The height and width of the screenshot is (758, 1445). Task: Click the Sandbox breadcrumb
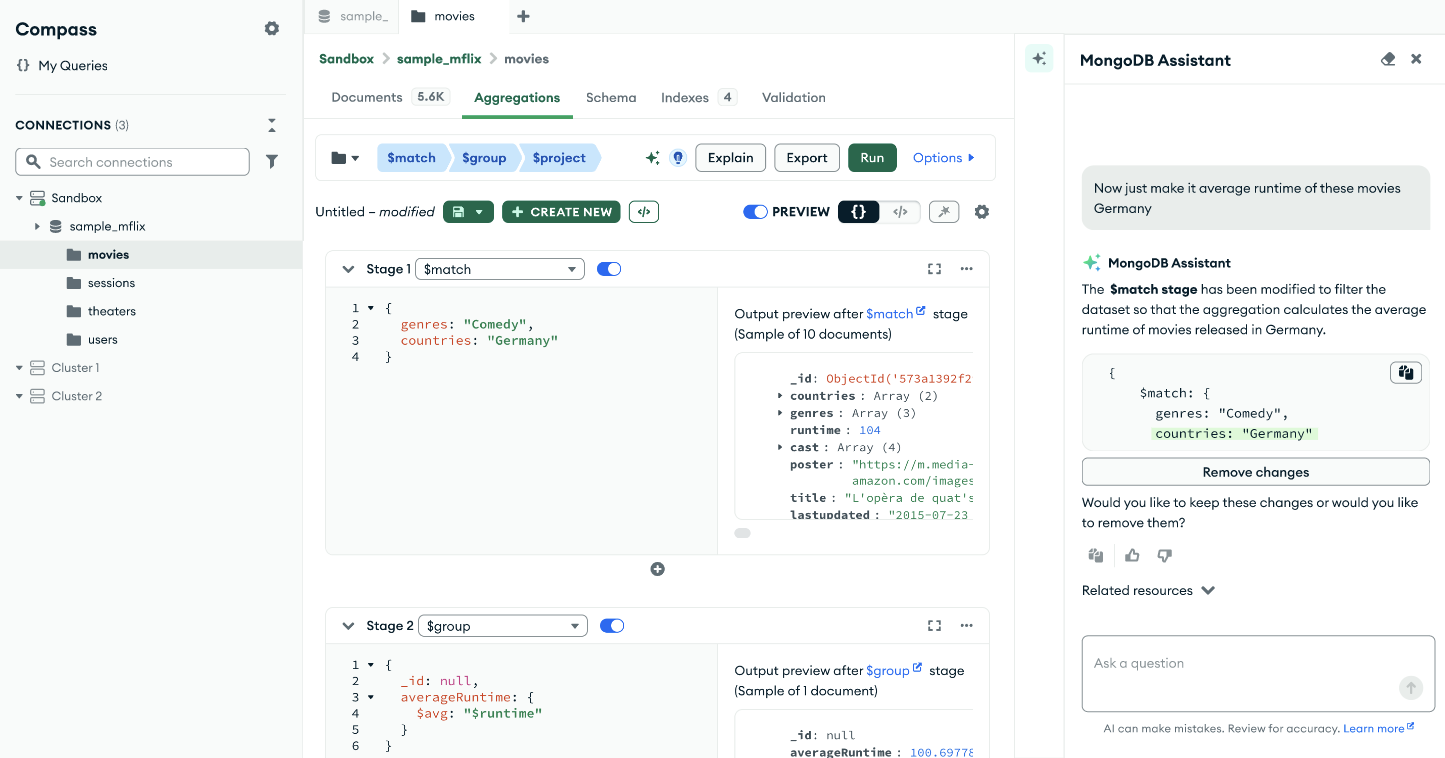click(346, 59)
